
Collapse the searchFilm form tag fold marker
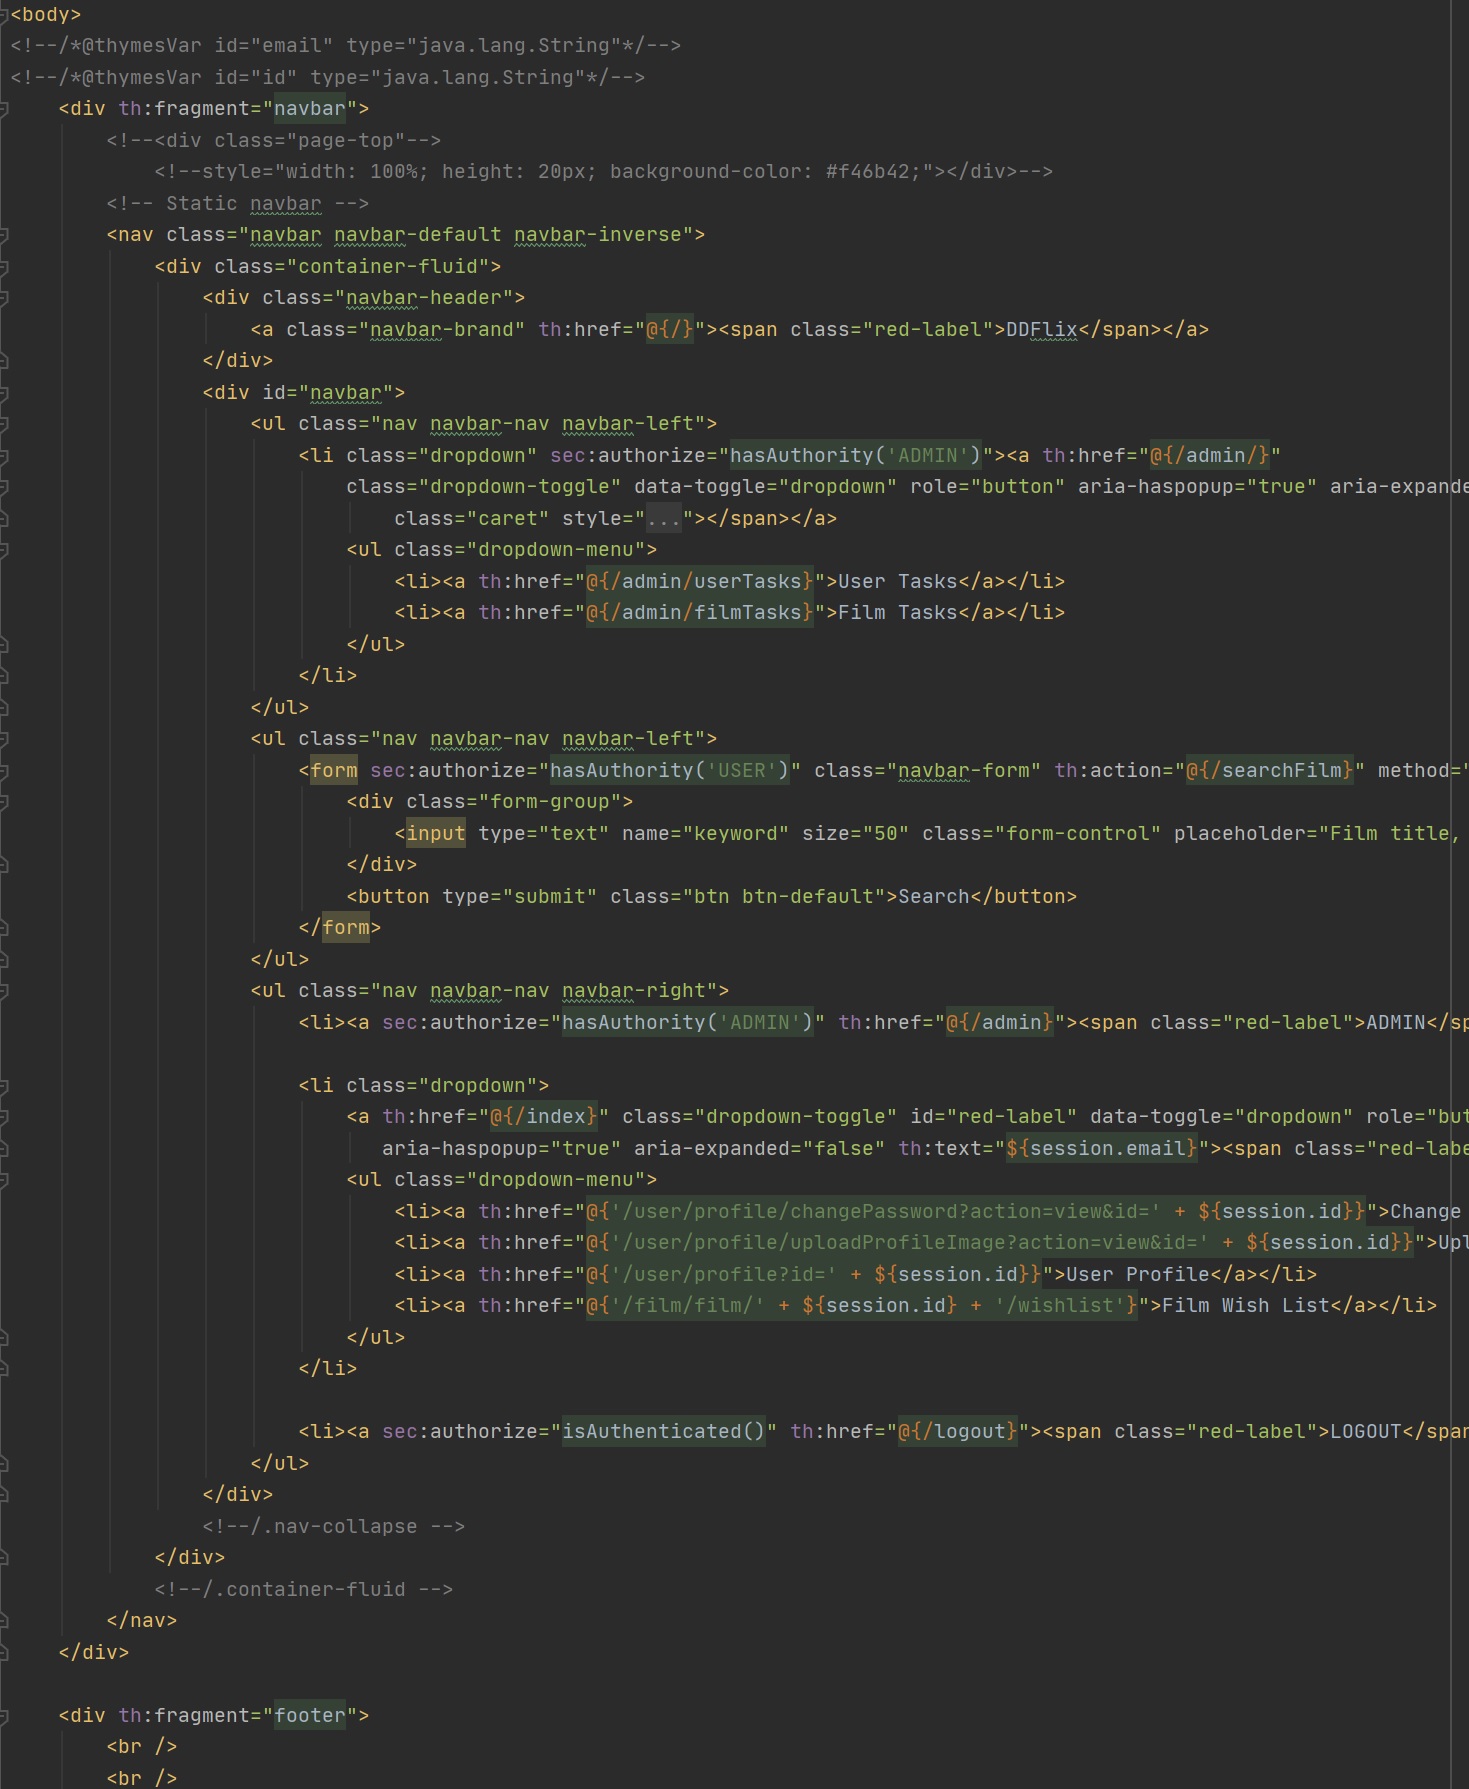(4, 771)
